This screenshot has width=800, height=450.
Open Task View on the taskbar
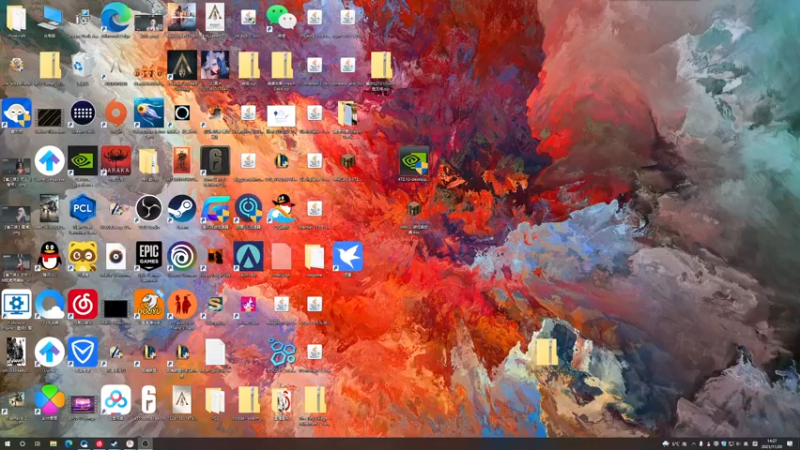(37, 444)
